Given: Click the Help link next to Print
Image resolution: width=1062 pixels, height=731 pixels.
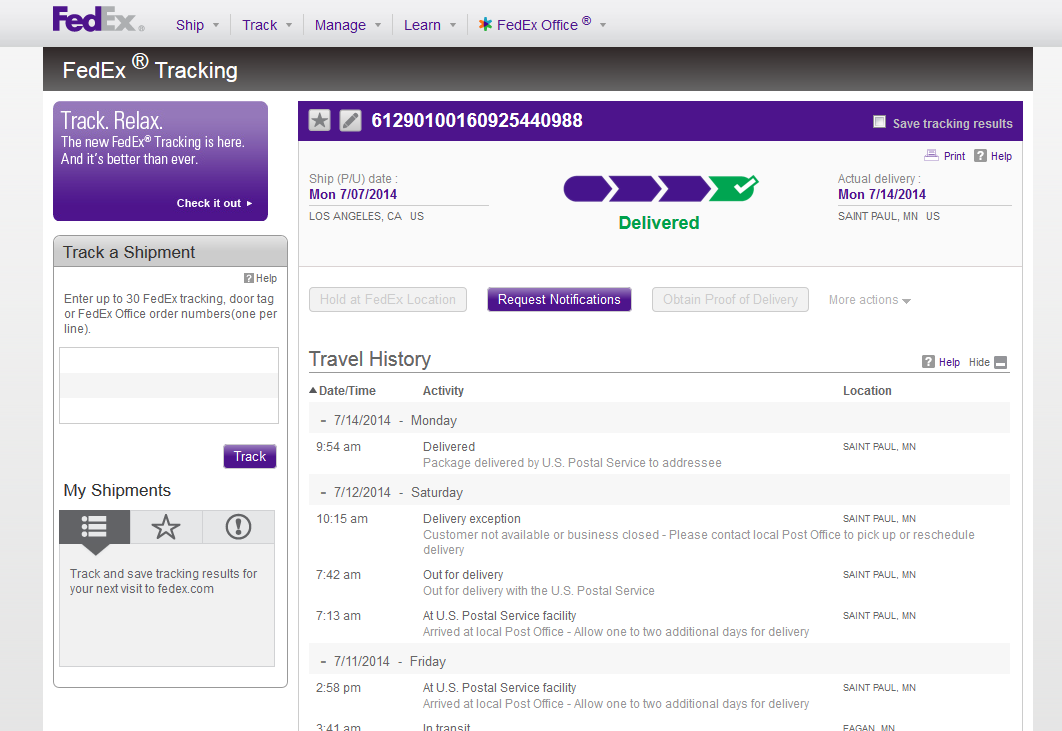Looking at the screenshot, I should (x=1001, y=156).
